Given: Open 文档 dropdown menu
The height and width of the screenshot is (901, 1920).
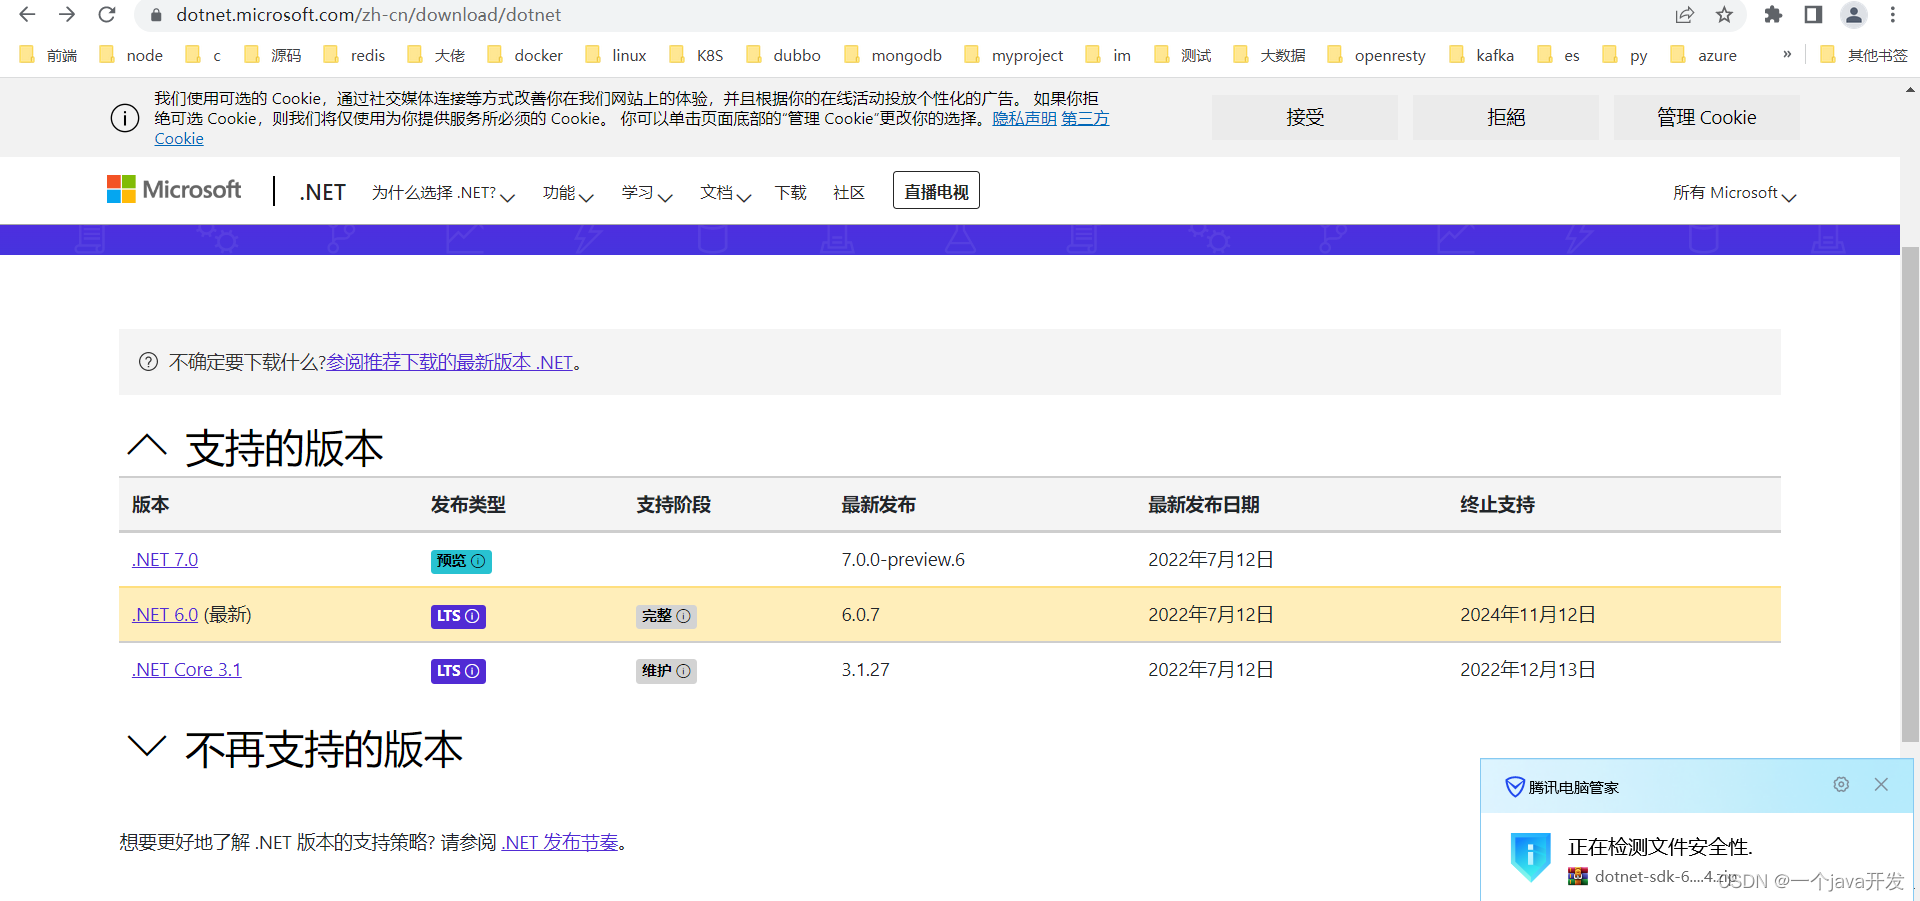Looking at the screenshot, I should pyautogui.click(x=726, y=193).
